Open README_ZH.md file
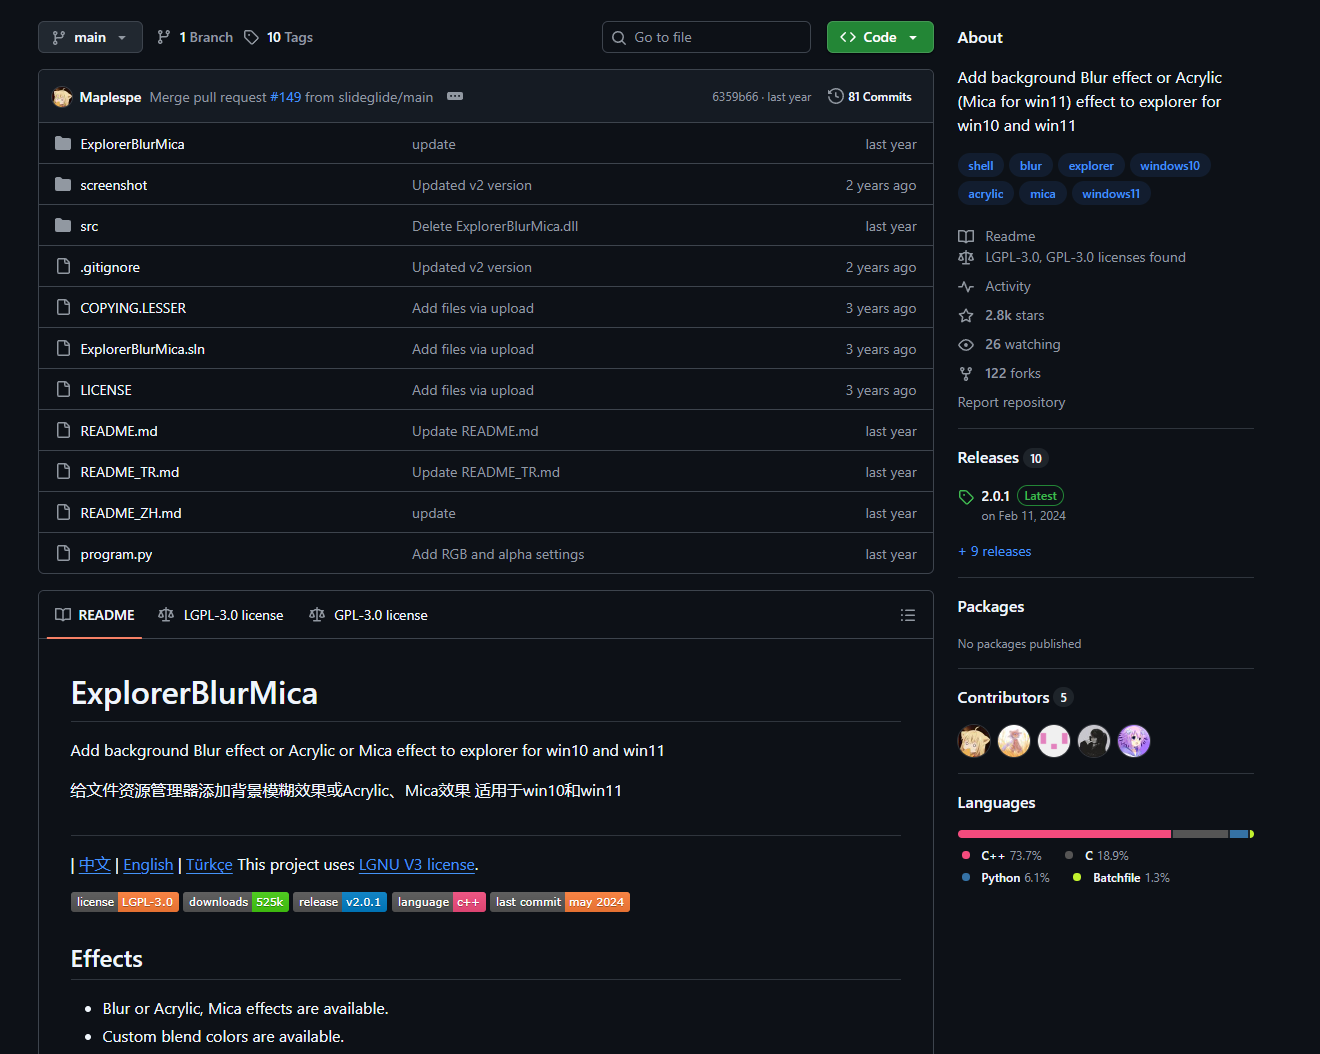 click(x=131, y=513)
